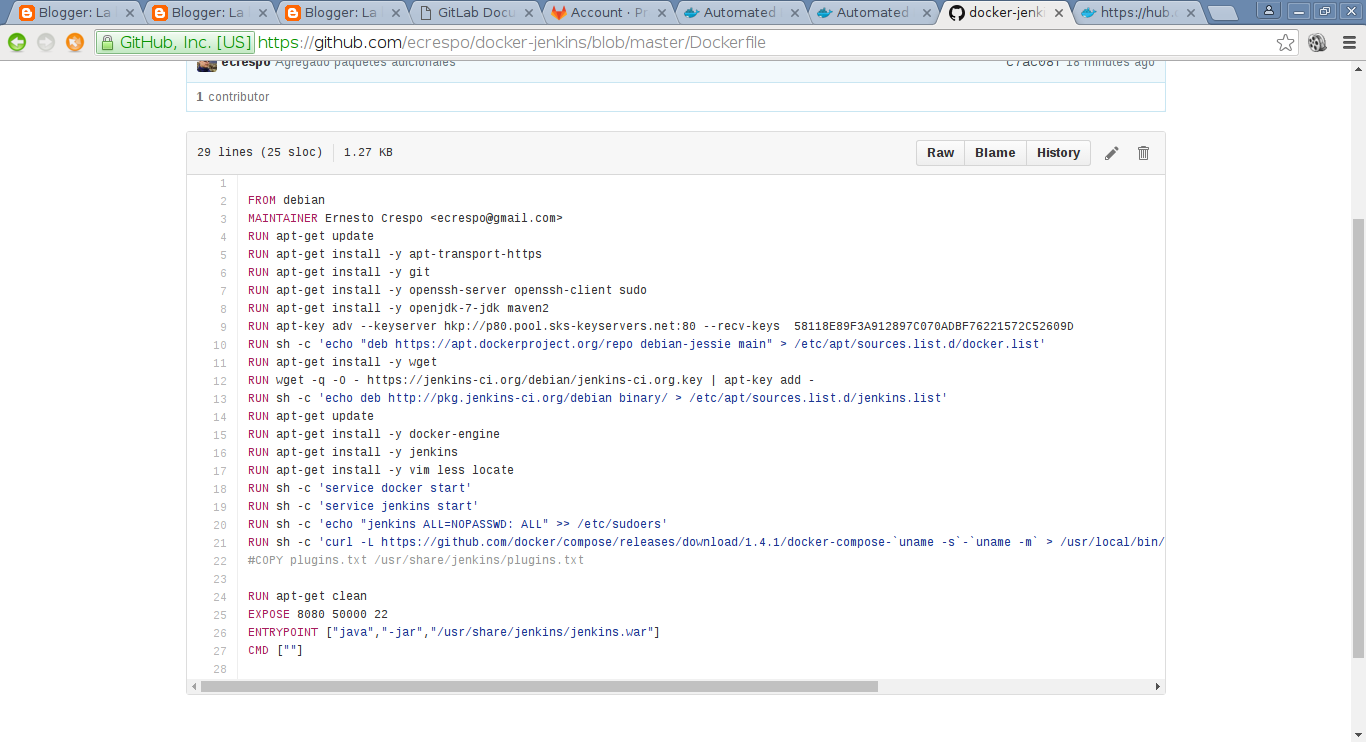This screenshot has height=742, width=1366.
Task: Open the browser menu icon at the far right
Action: (x=1347, y=42)
